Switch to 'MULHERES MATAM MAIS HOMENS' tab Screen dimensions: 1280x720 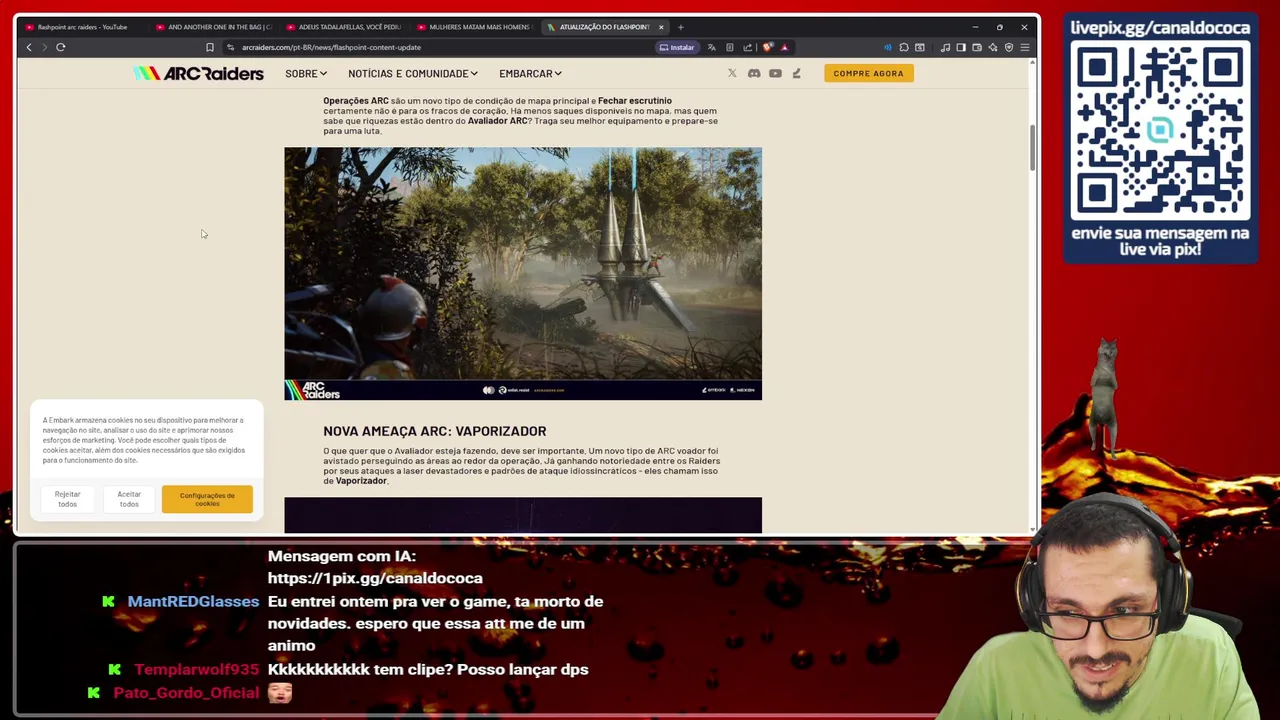pyautogui.click(x=475, y=27)
